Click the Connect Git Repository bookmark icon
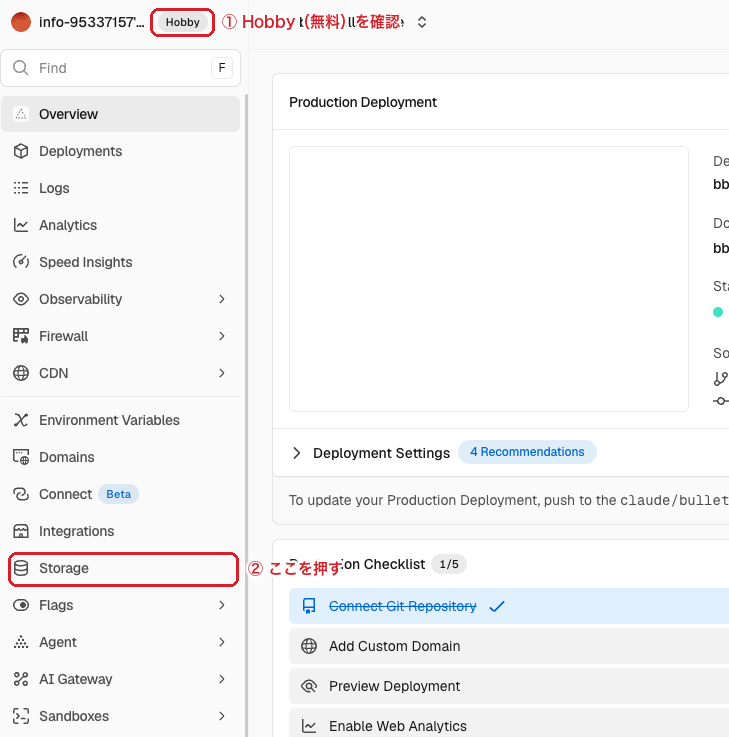The width and height of the screenshot is (729, 737). 309,606
